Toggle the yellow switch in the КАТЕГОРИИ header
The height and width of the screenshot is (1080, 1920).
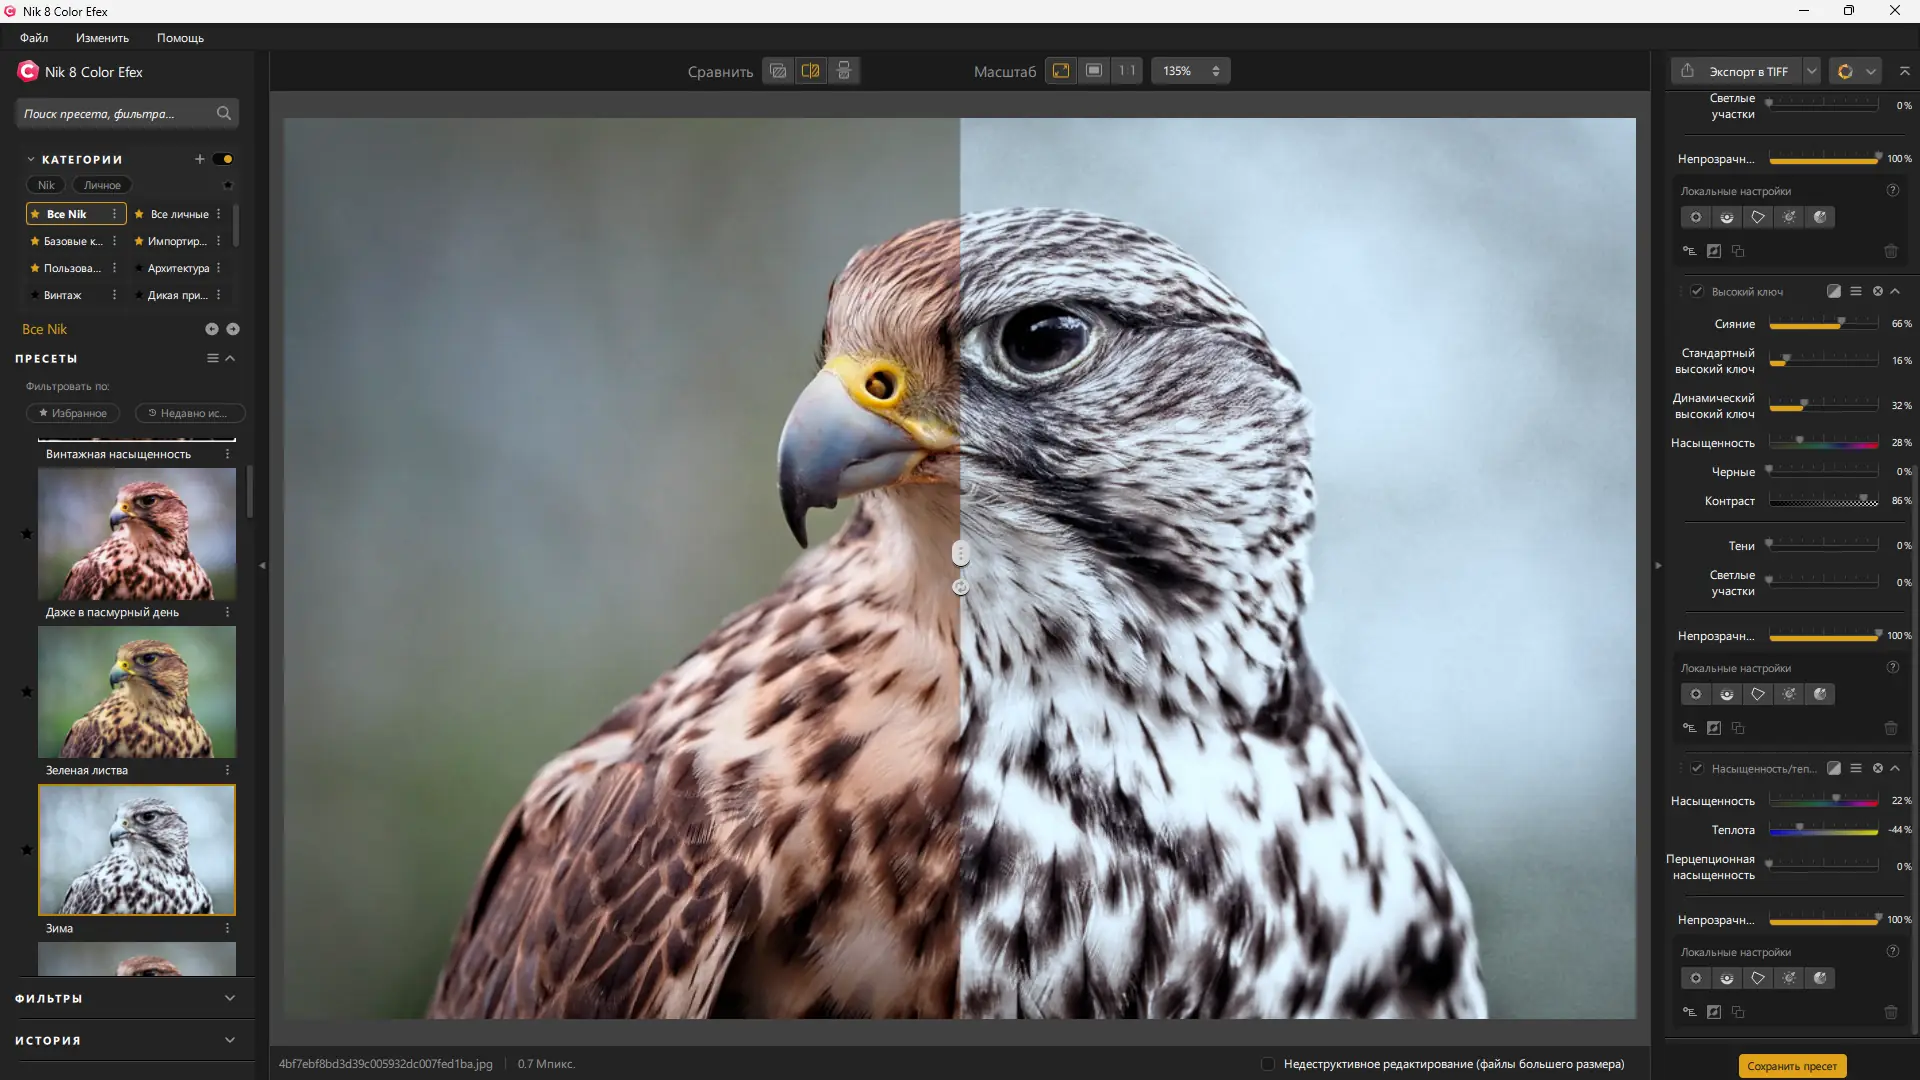(223, 159)
